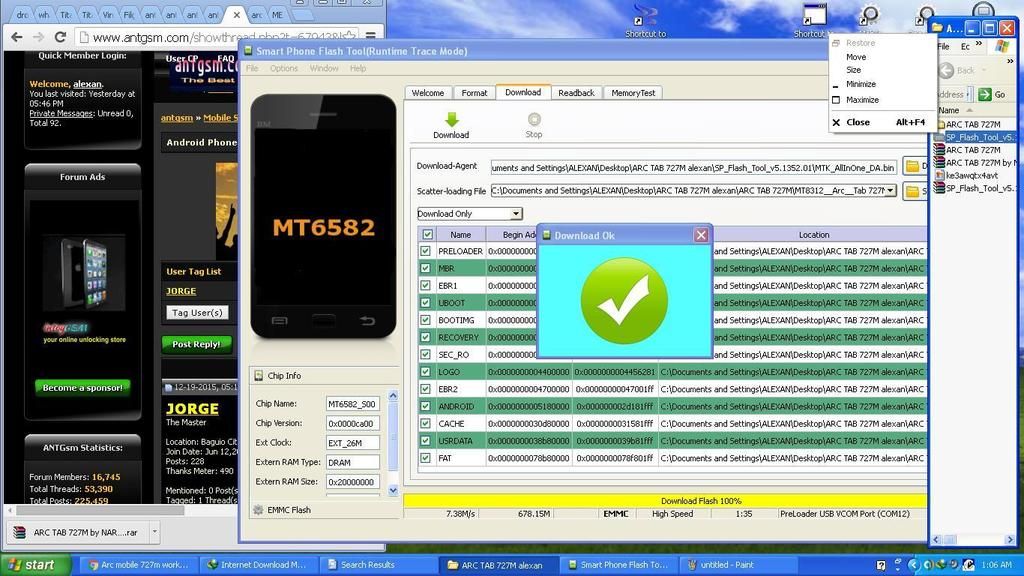Close the Download Ok dialog

tap(701, 235)
